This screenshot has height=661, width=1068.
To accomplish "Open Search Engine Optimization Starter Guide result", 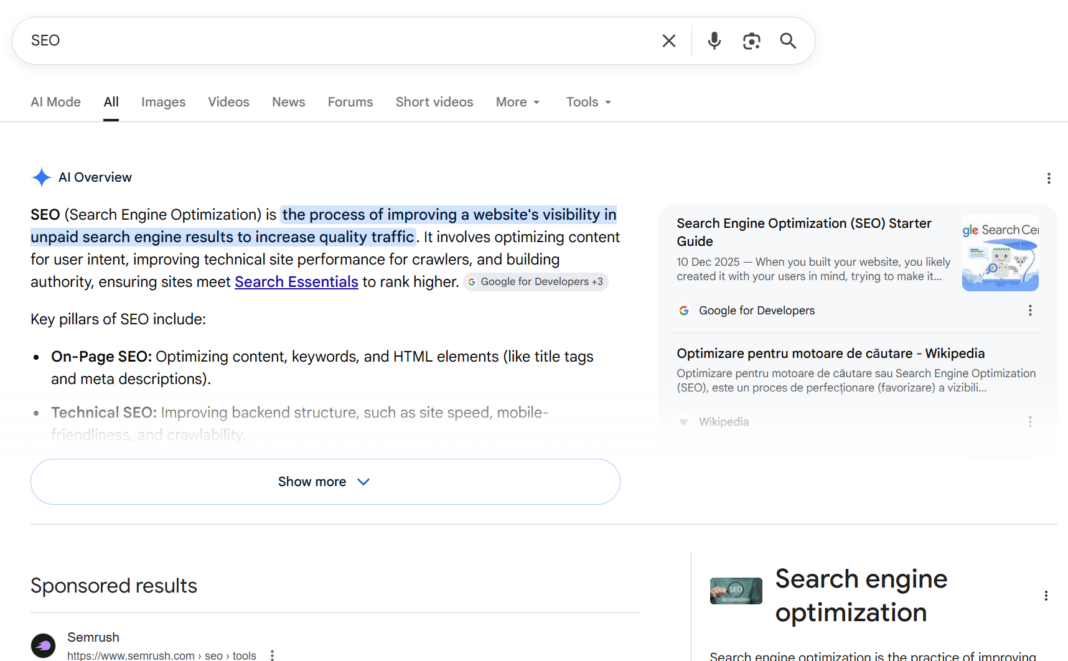I will pos(804,232).
